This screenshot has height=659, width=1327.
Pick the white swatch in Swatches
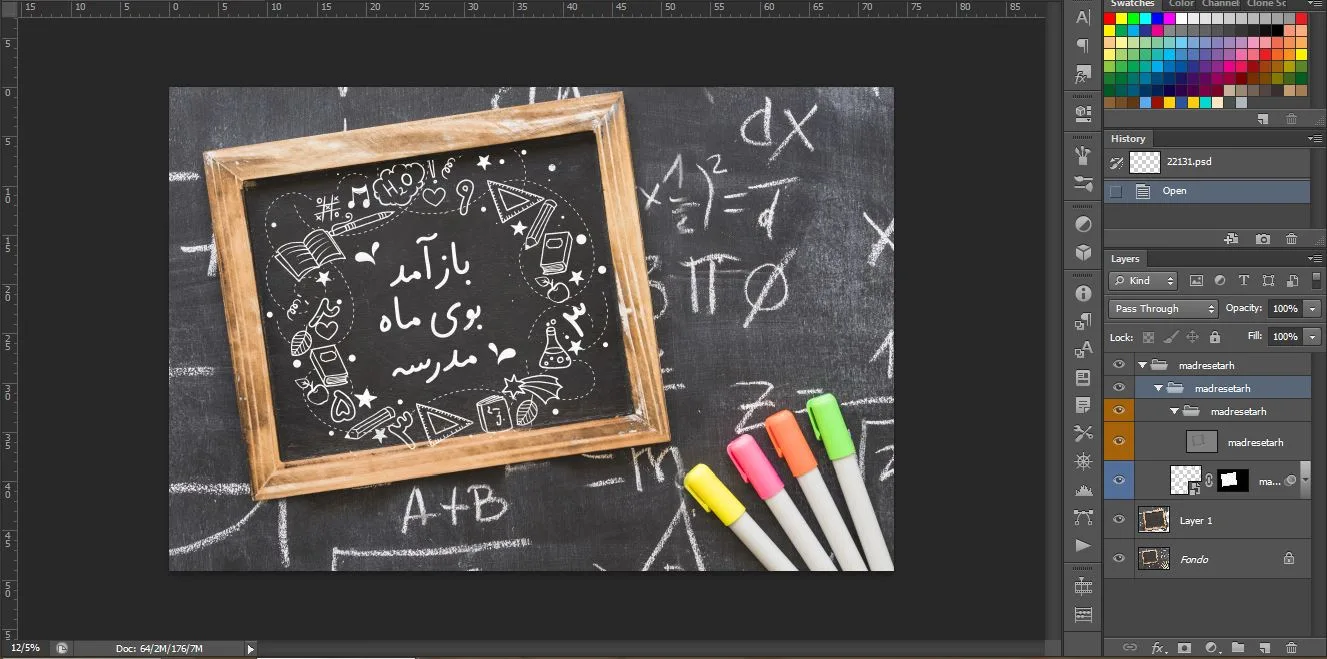[x=1182, y=18]
